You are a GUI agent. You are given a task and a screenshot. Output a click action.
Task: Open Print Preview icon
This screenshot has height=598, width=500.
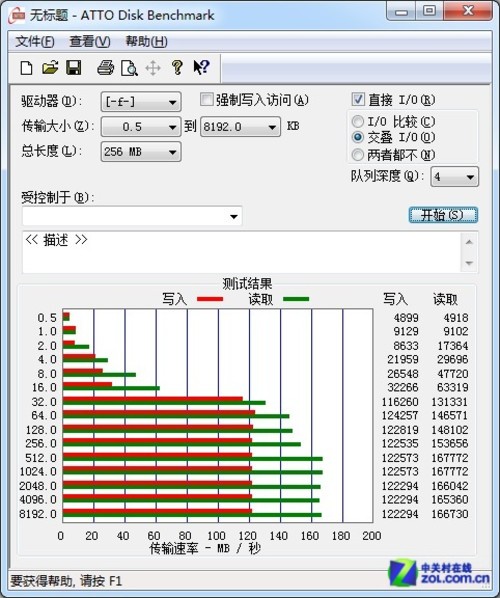[129, 68]
